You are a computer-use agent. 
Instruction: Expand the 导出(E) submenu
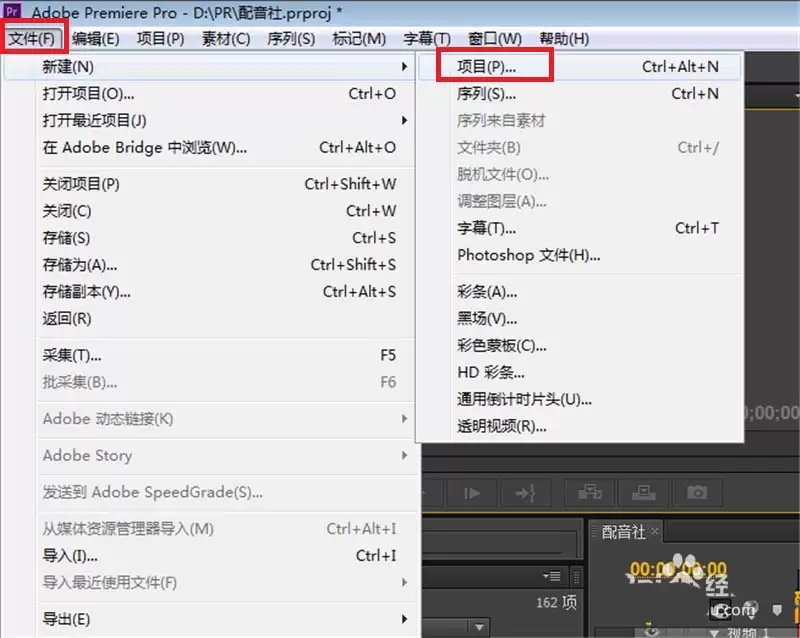(x=405, y=619)
